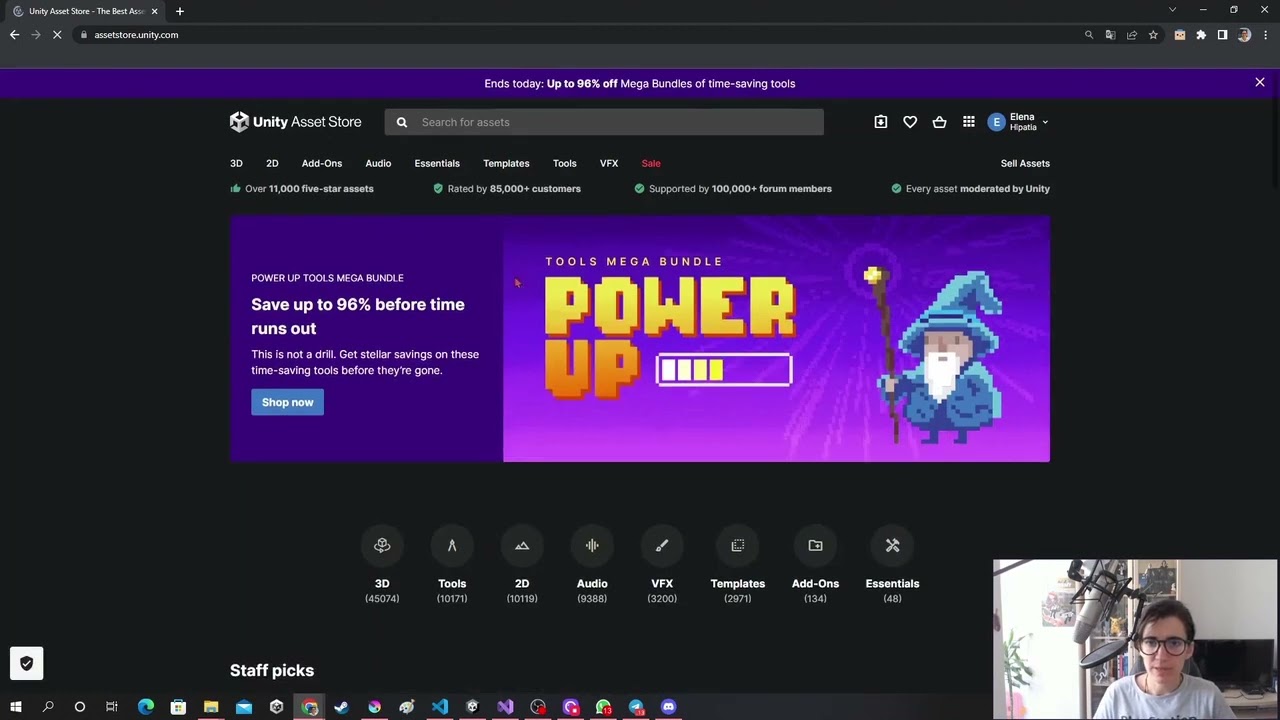Click 'Supported by 100,000+ forum members' text
The width and height of the screenshot is (1280, 720).
point(740,188)
